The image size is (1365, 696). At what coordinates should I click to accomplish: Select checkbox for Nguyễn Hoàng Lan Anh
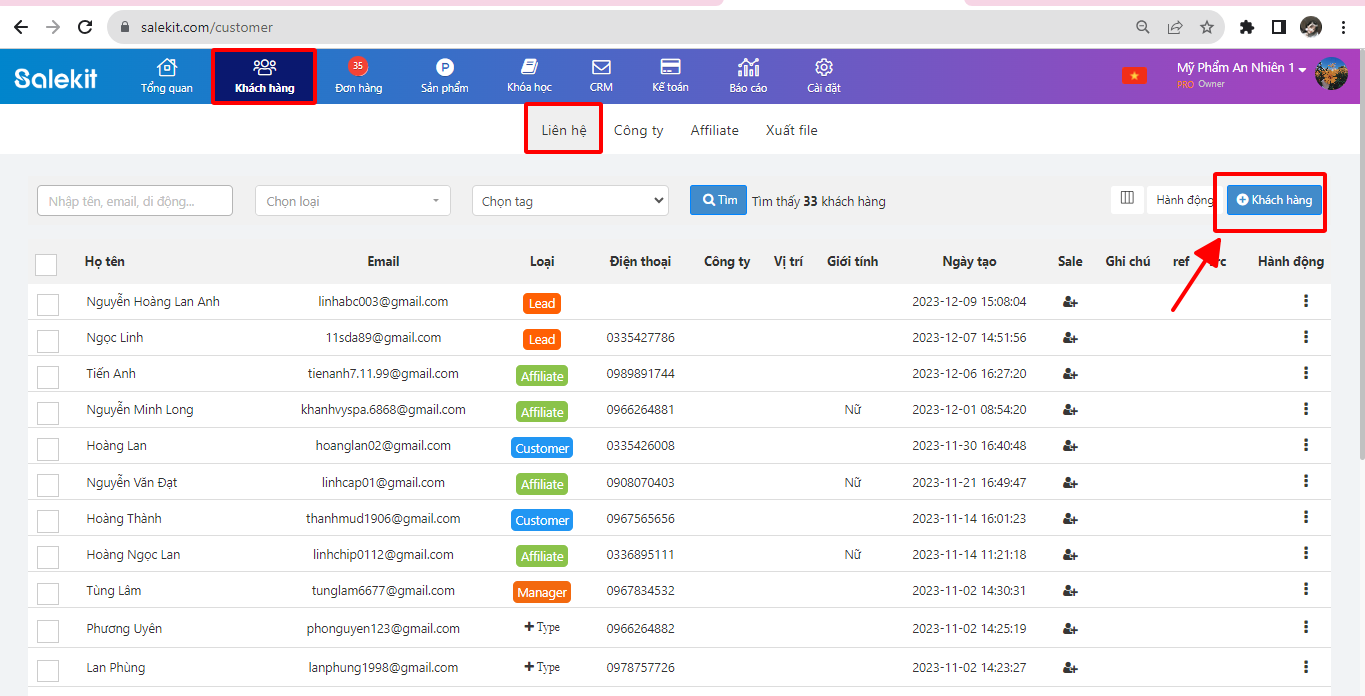tap(48, 305)
